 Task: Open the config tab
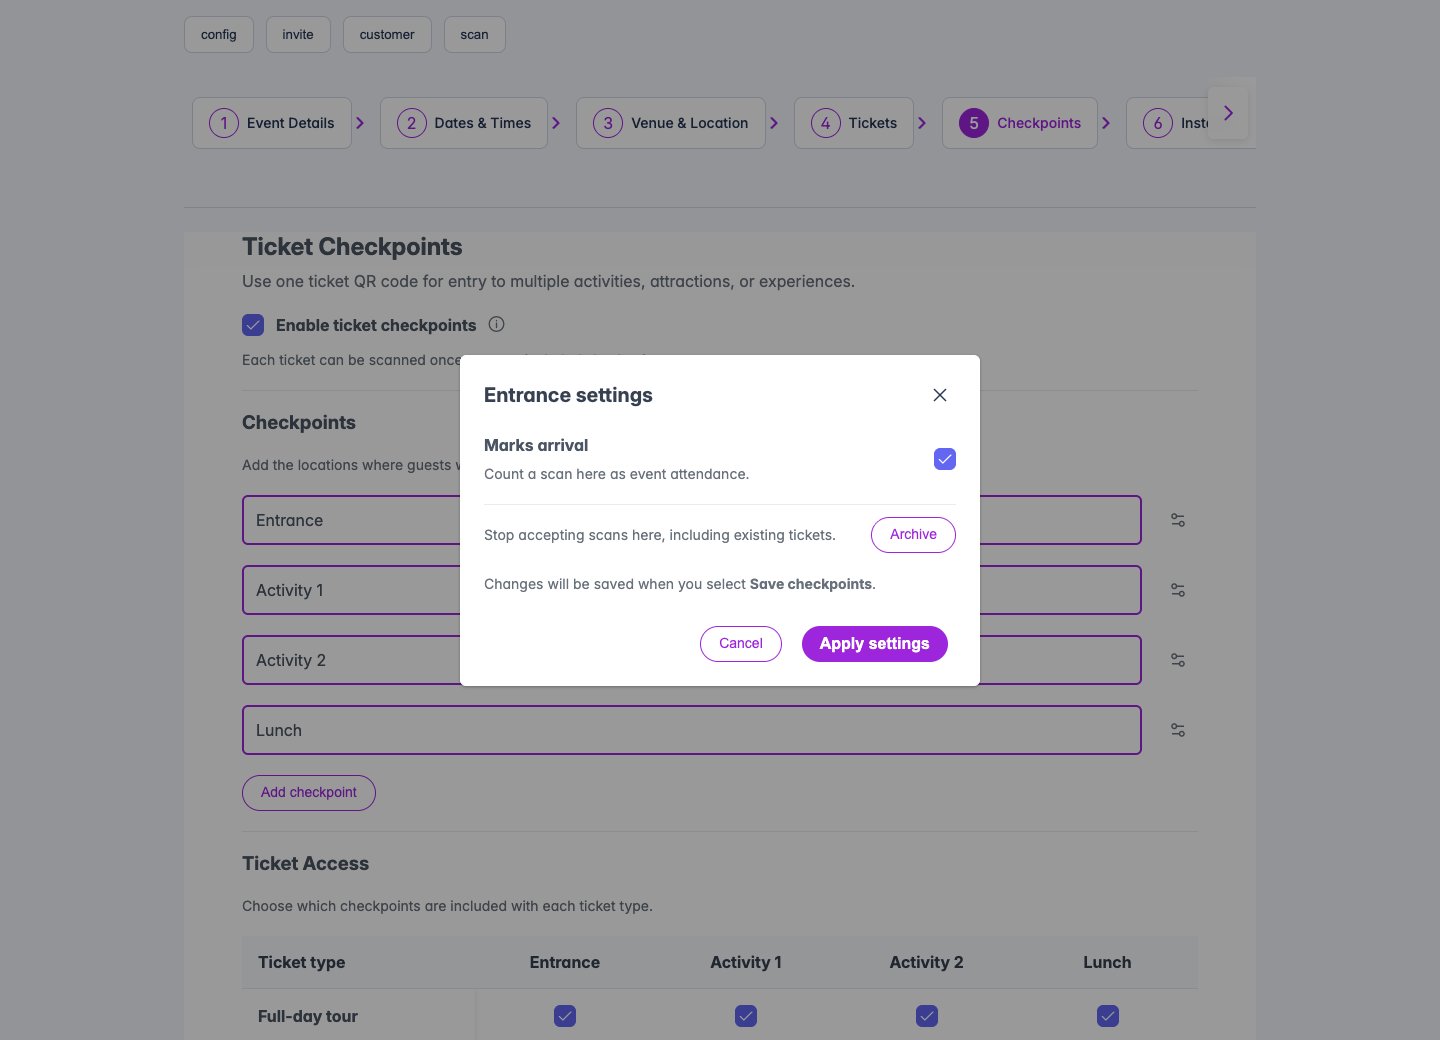[219, 35]
